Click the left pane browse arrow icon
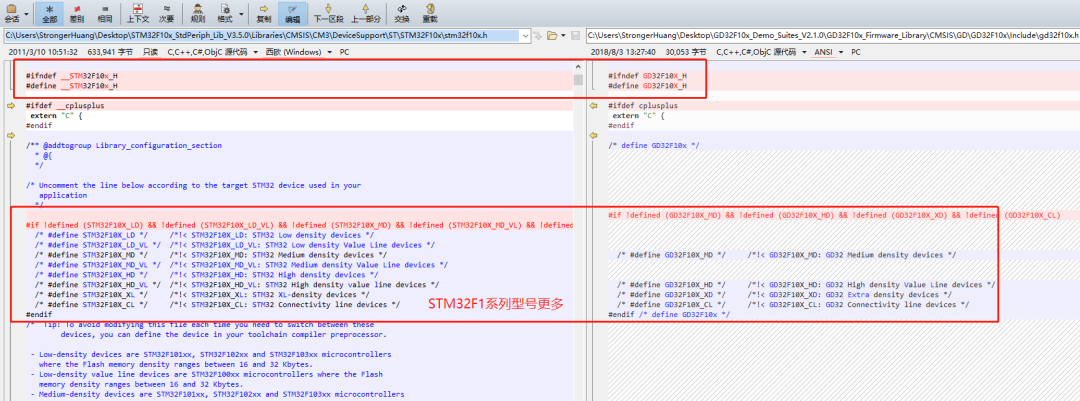The image size is (1080, 401). [x=540, y=34]
